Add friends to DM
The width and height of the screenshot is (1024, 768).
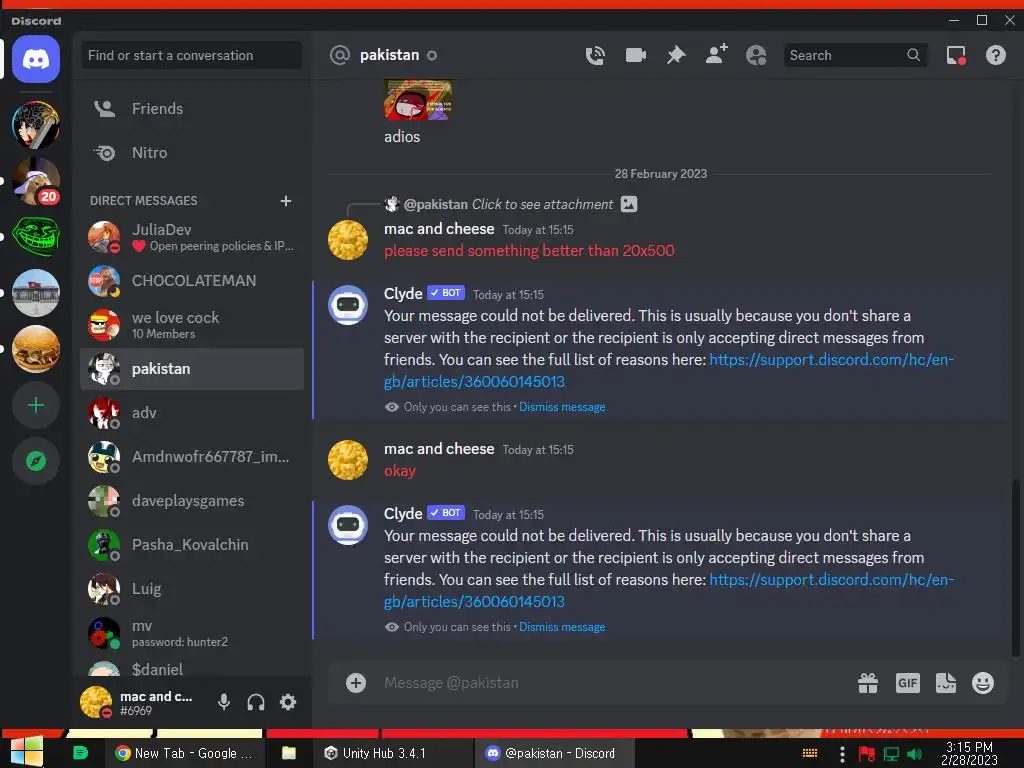click(716, 54)
